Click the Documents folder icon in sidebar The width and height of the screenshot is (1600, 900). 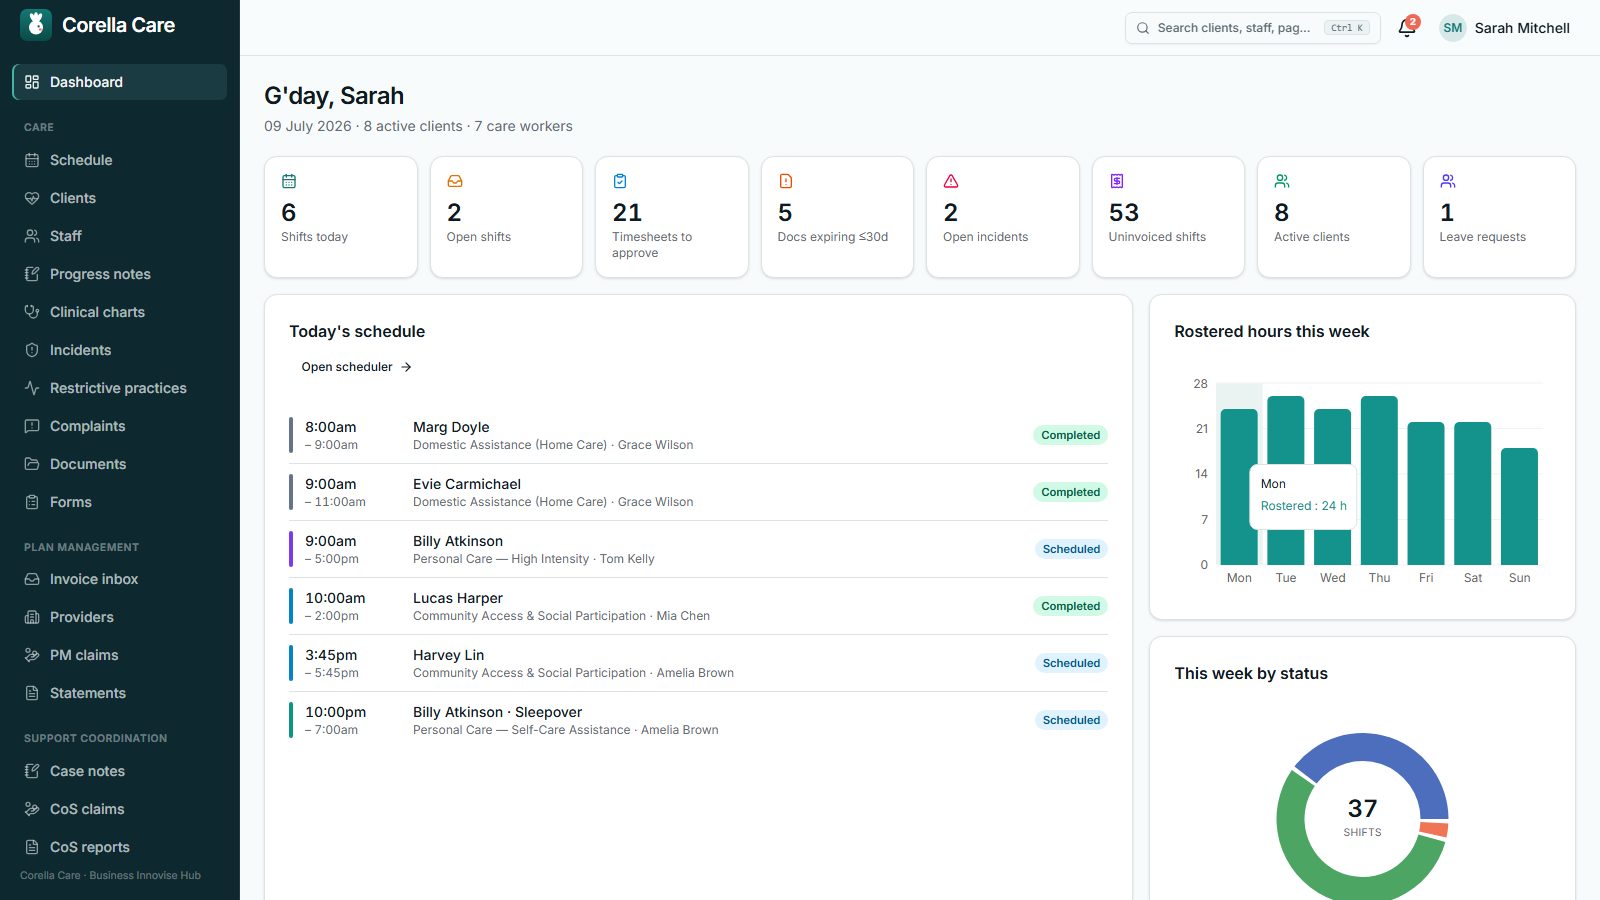pyautogui.click(x=32, y=464)
